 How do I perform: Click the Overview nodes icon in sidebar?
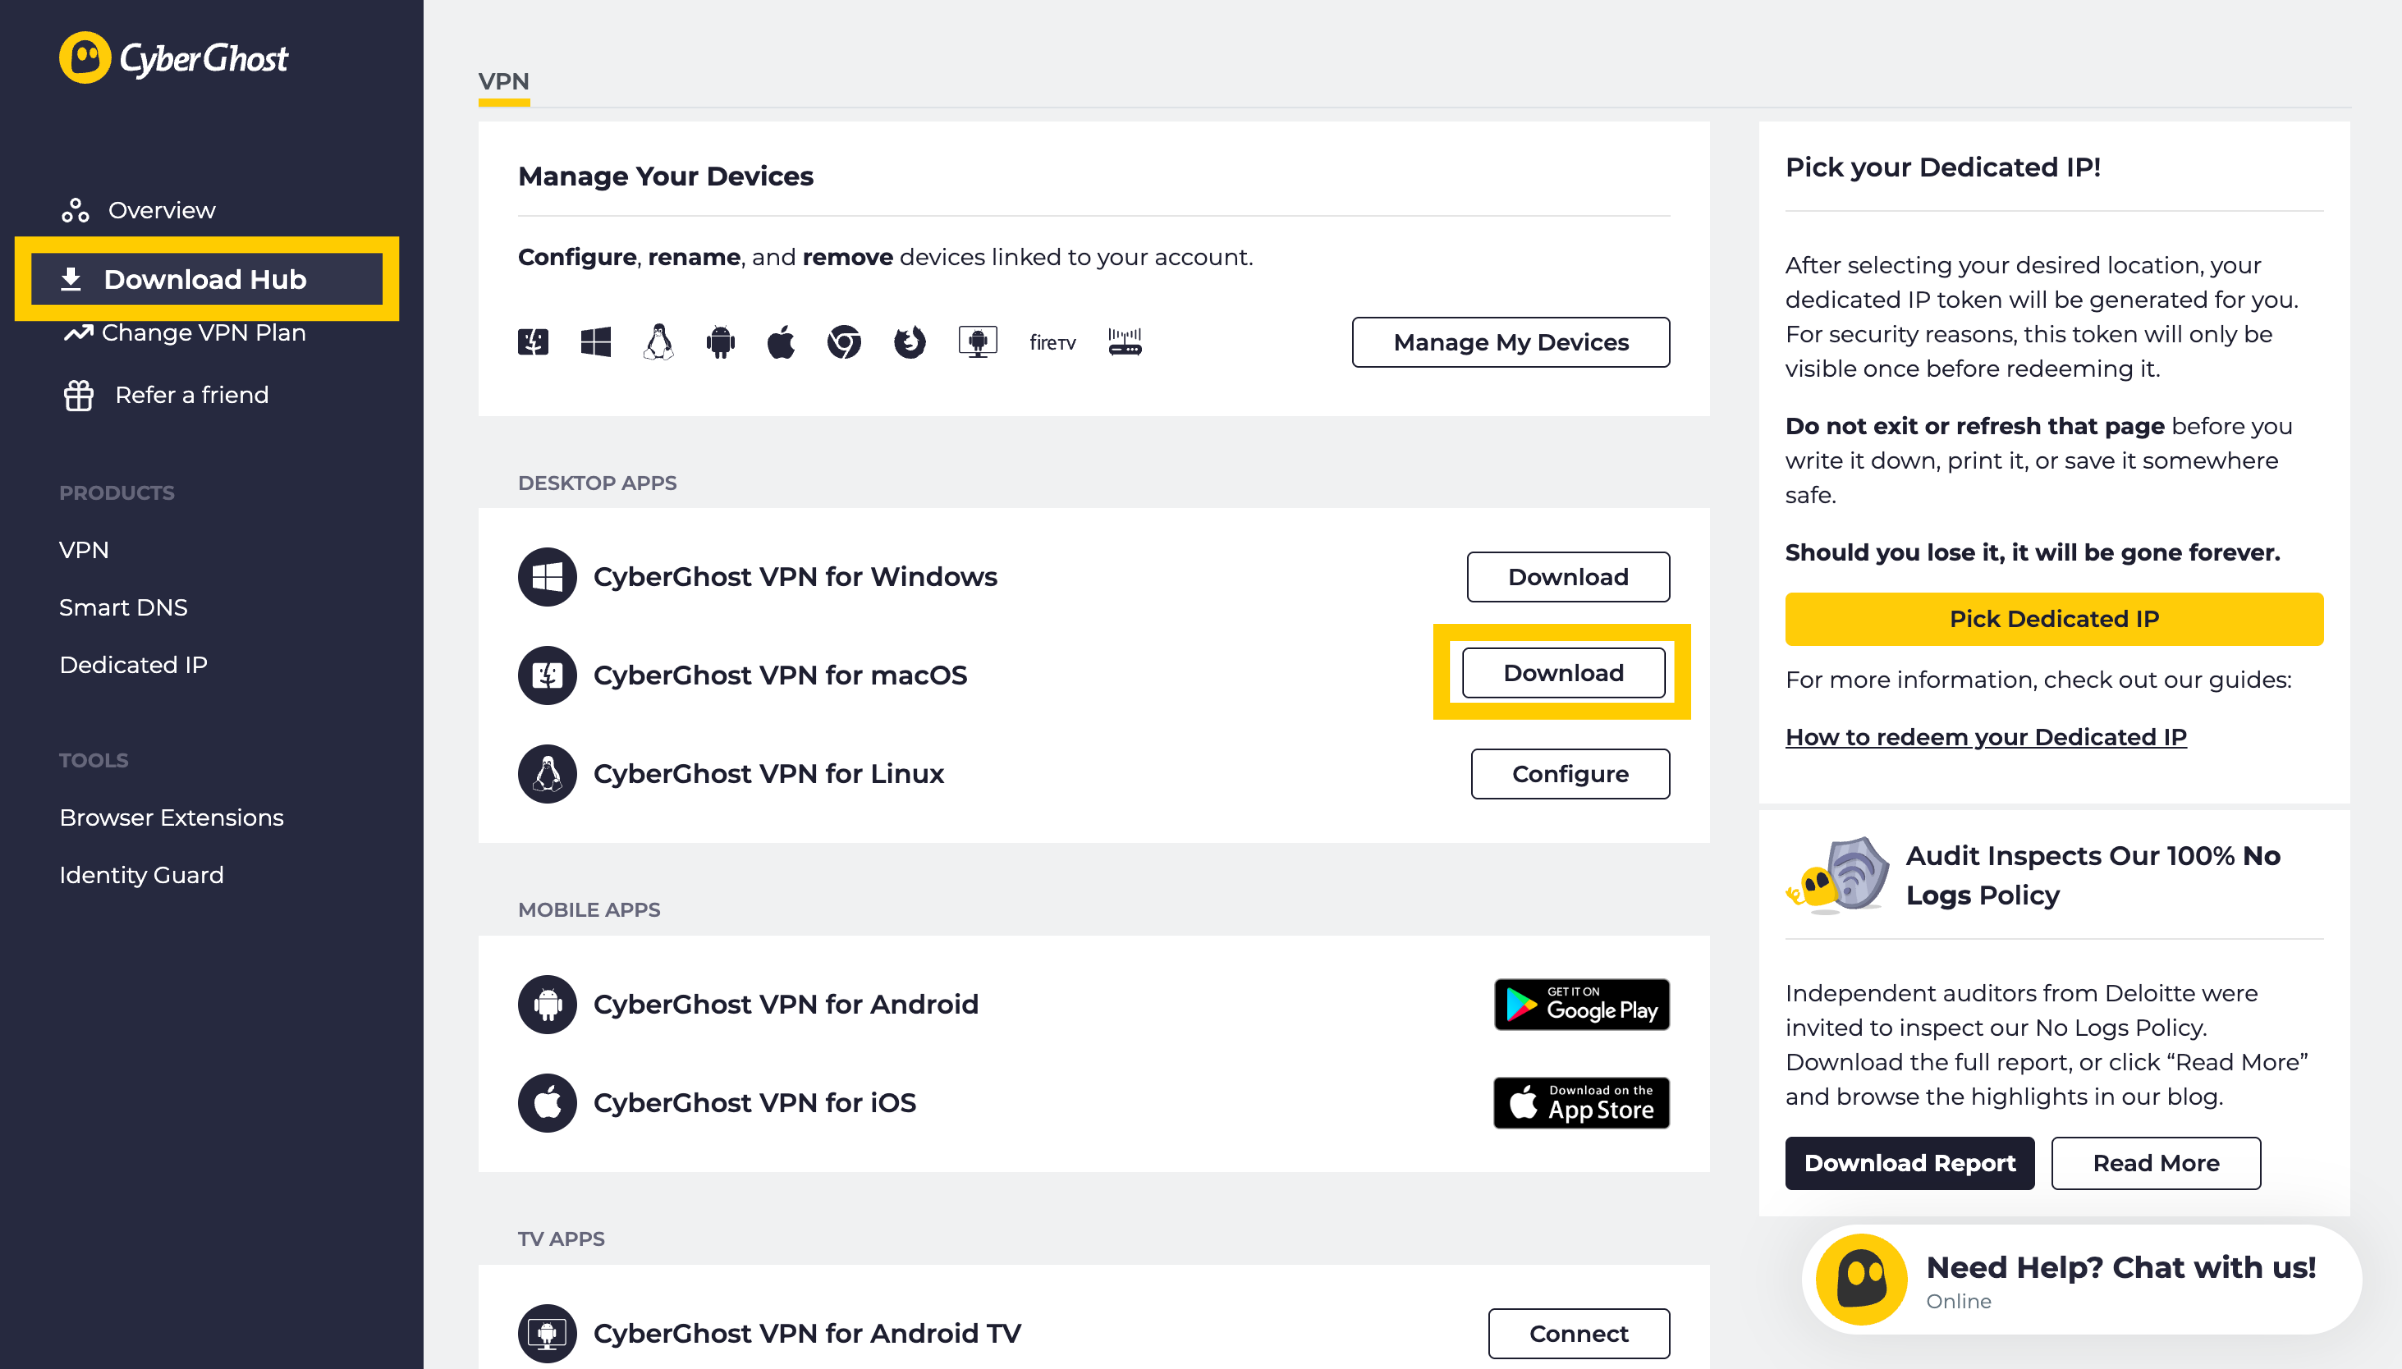[76, 210]
